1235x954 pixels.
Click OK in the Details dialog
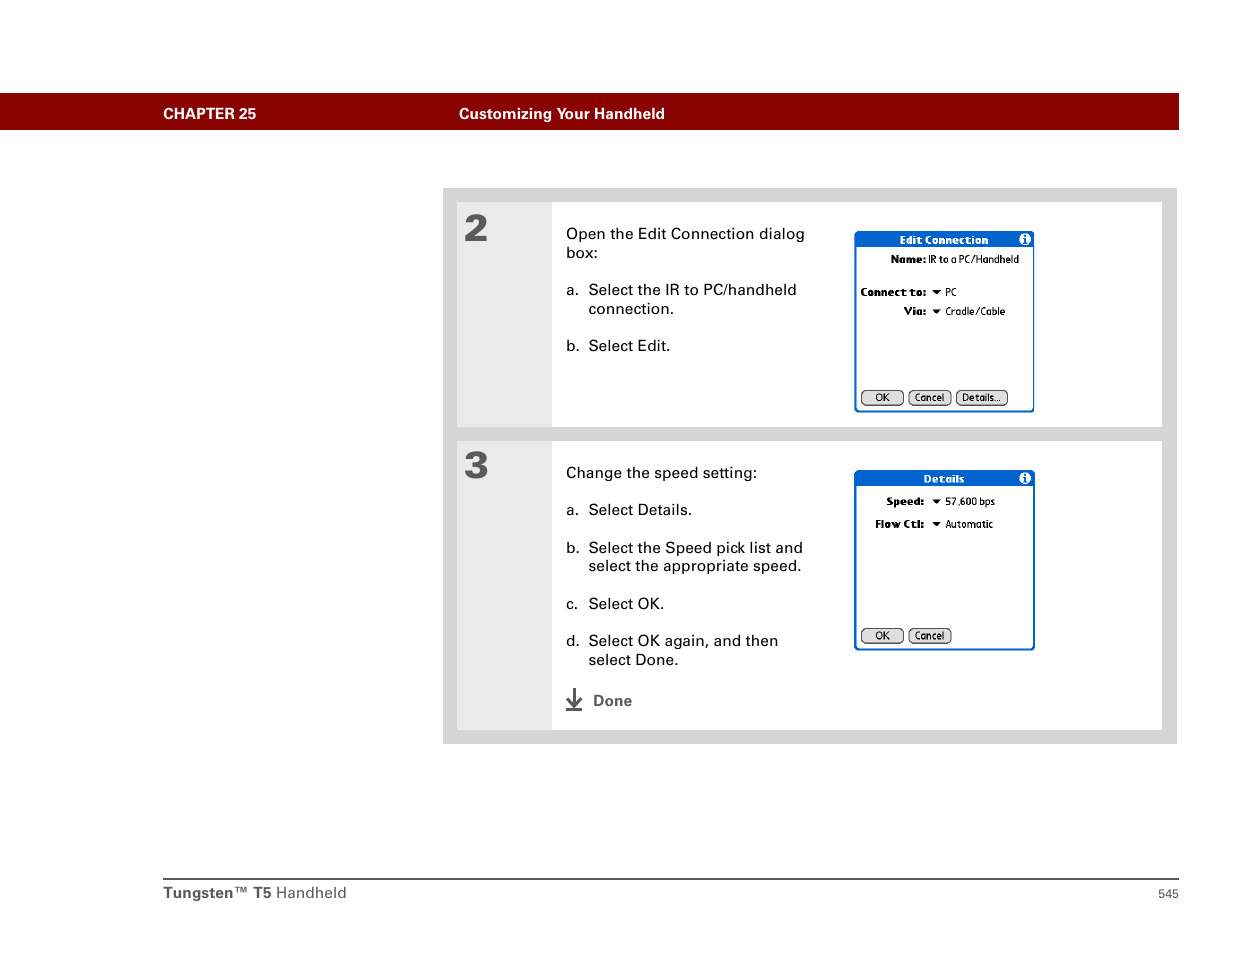click(882, 636)
